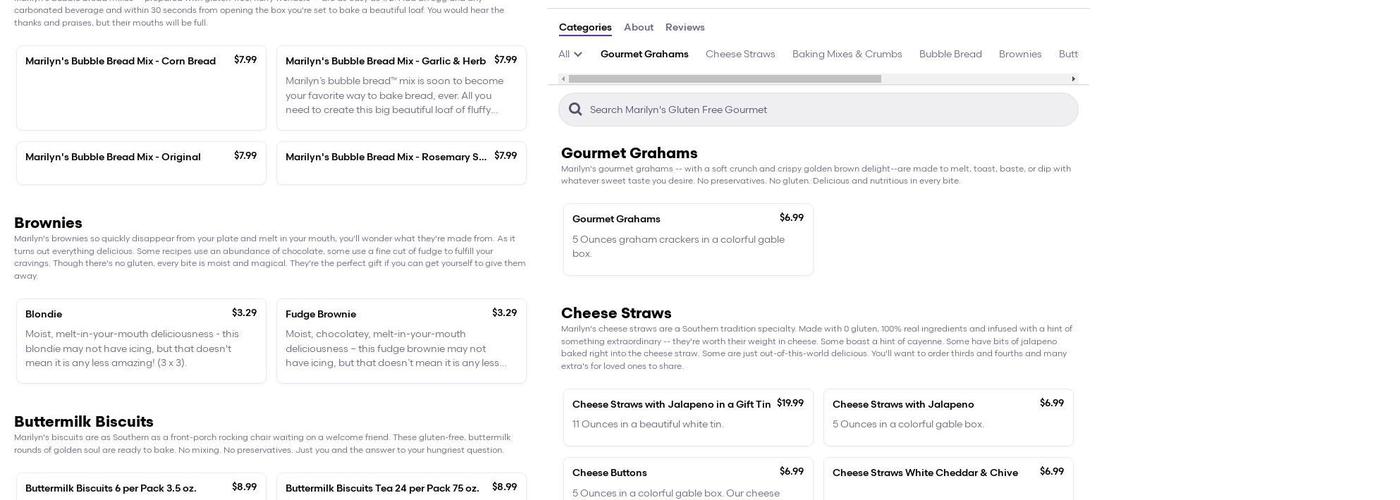Open Bubble Bread Mix Corn Bread item
1400x500 pixels.
click(x=141, y=88)
